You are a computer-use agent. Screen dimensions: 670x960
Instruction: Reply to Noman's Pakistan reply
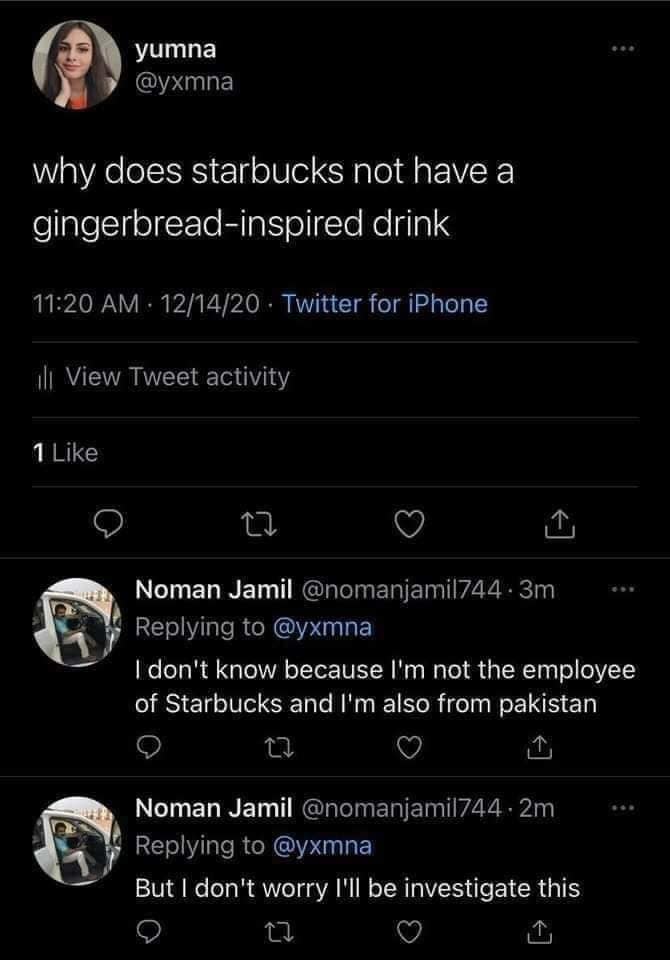[148, 745]
